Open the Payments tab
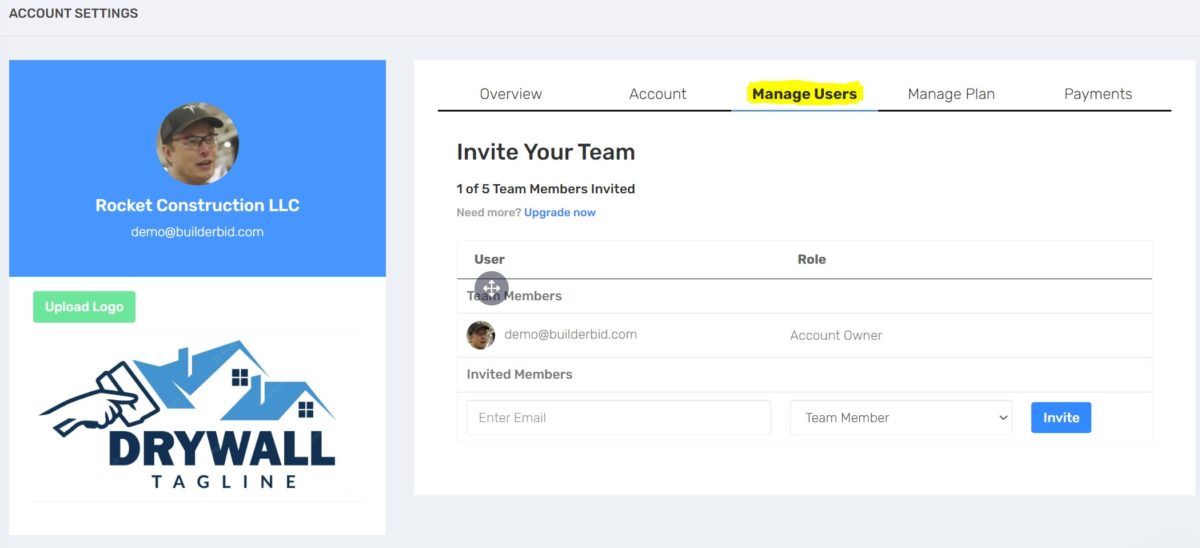The image size is (1200, 548). coord(1097,94)
